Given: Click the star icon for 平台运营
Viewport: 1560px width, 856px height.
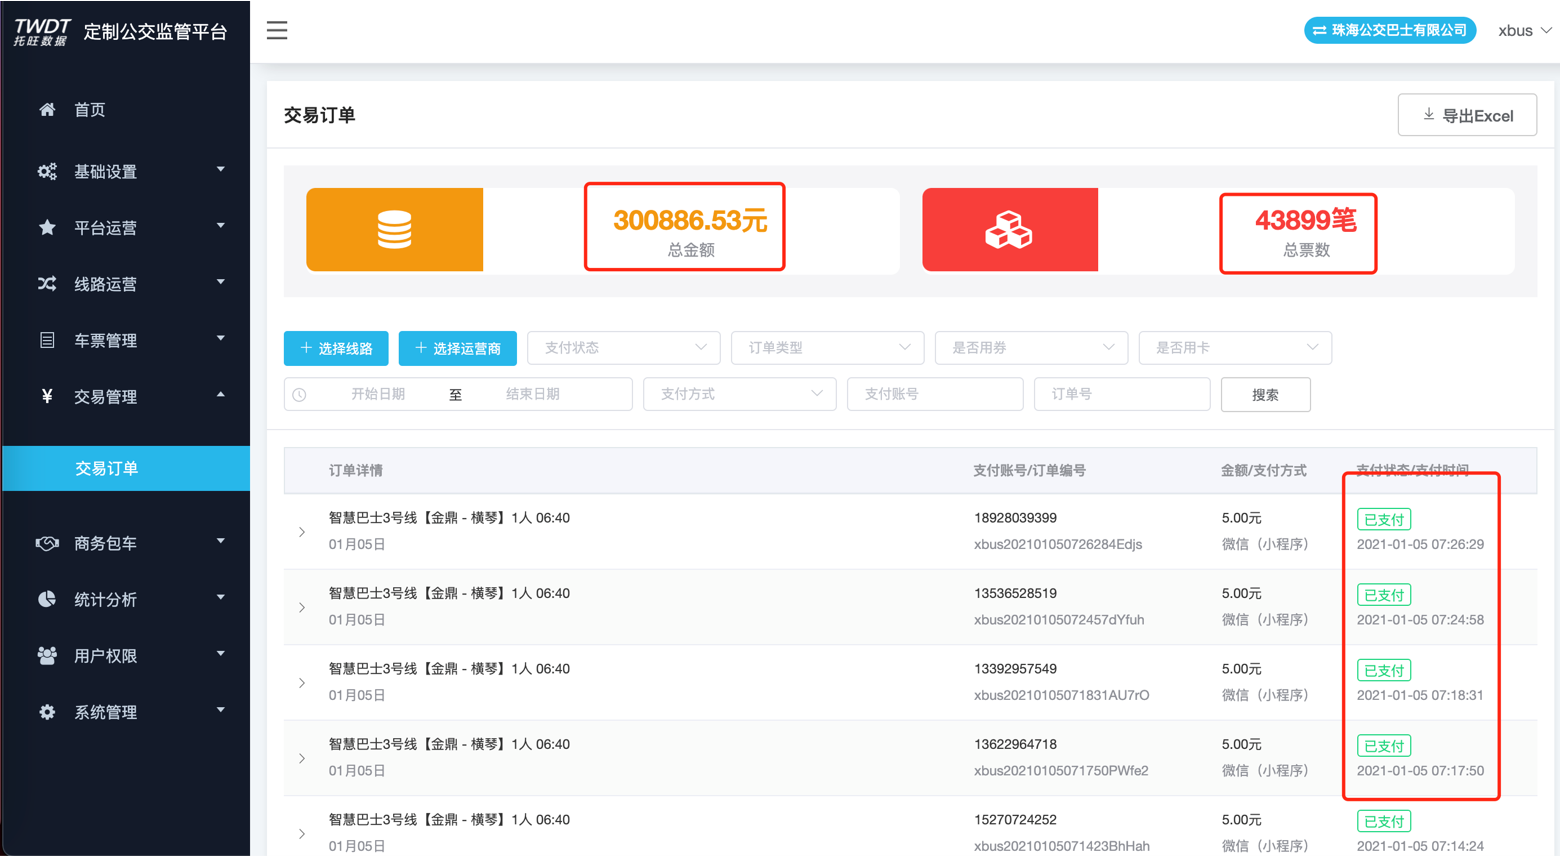Looking at the screenshot, I should coord(47,228).
